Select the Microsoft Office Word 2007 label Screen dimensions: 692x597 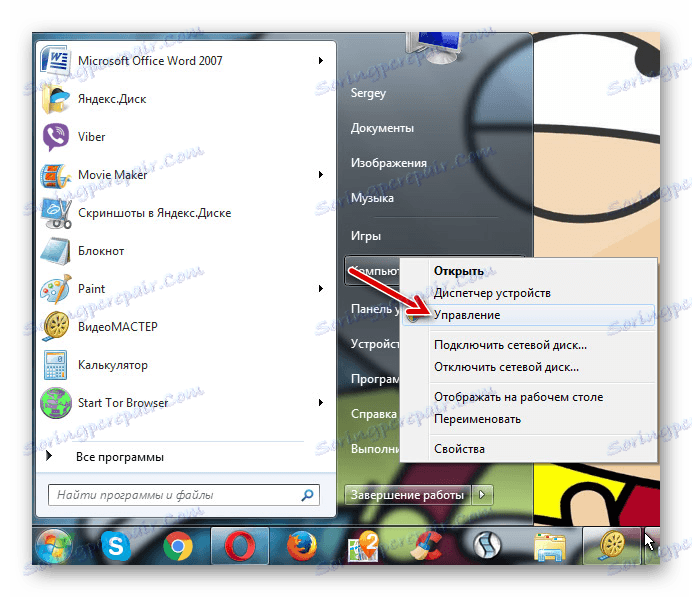pyautogui.click(x=150, y=60)
